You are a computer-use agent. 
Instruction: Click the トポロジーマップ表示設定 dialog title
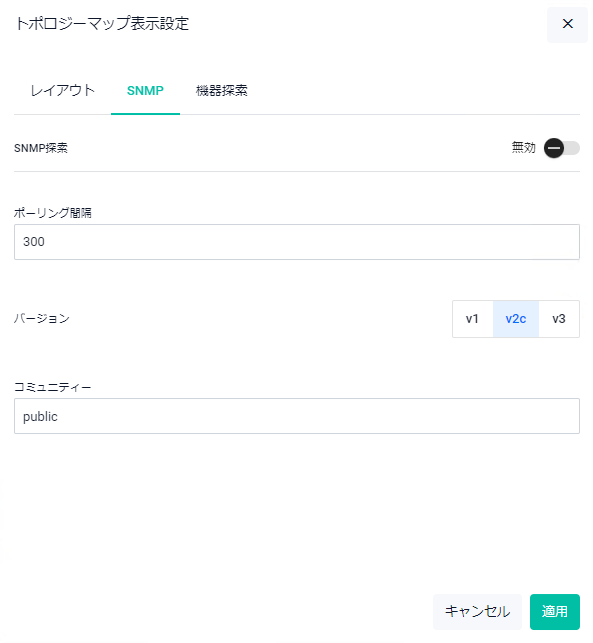click(x=102, y=24)
